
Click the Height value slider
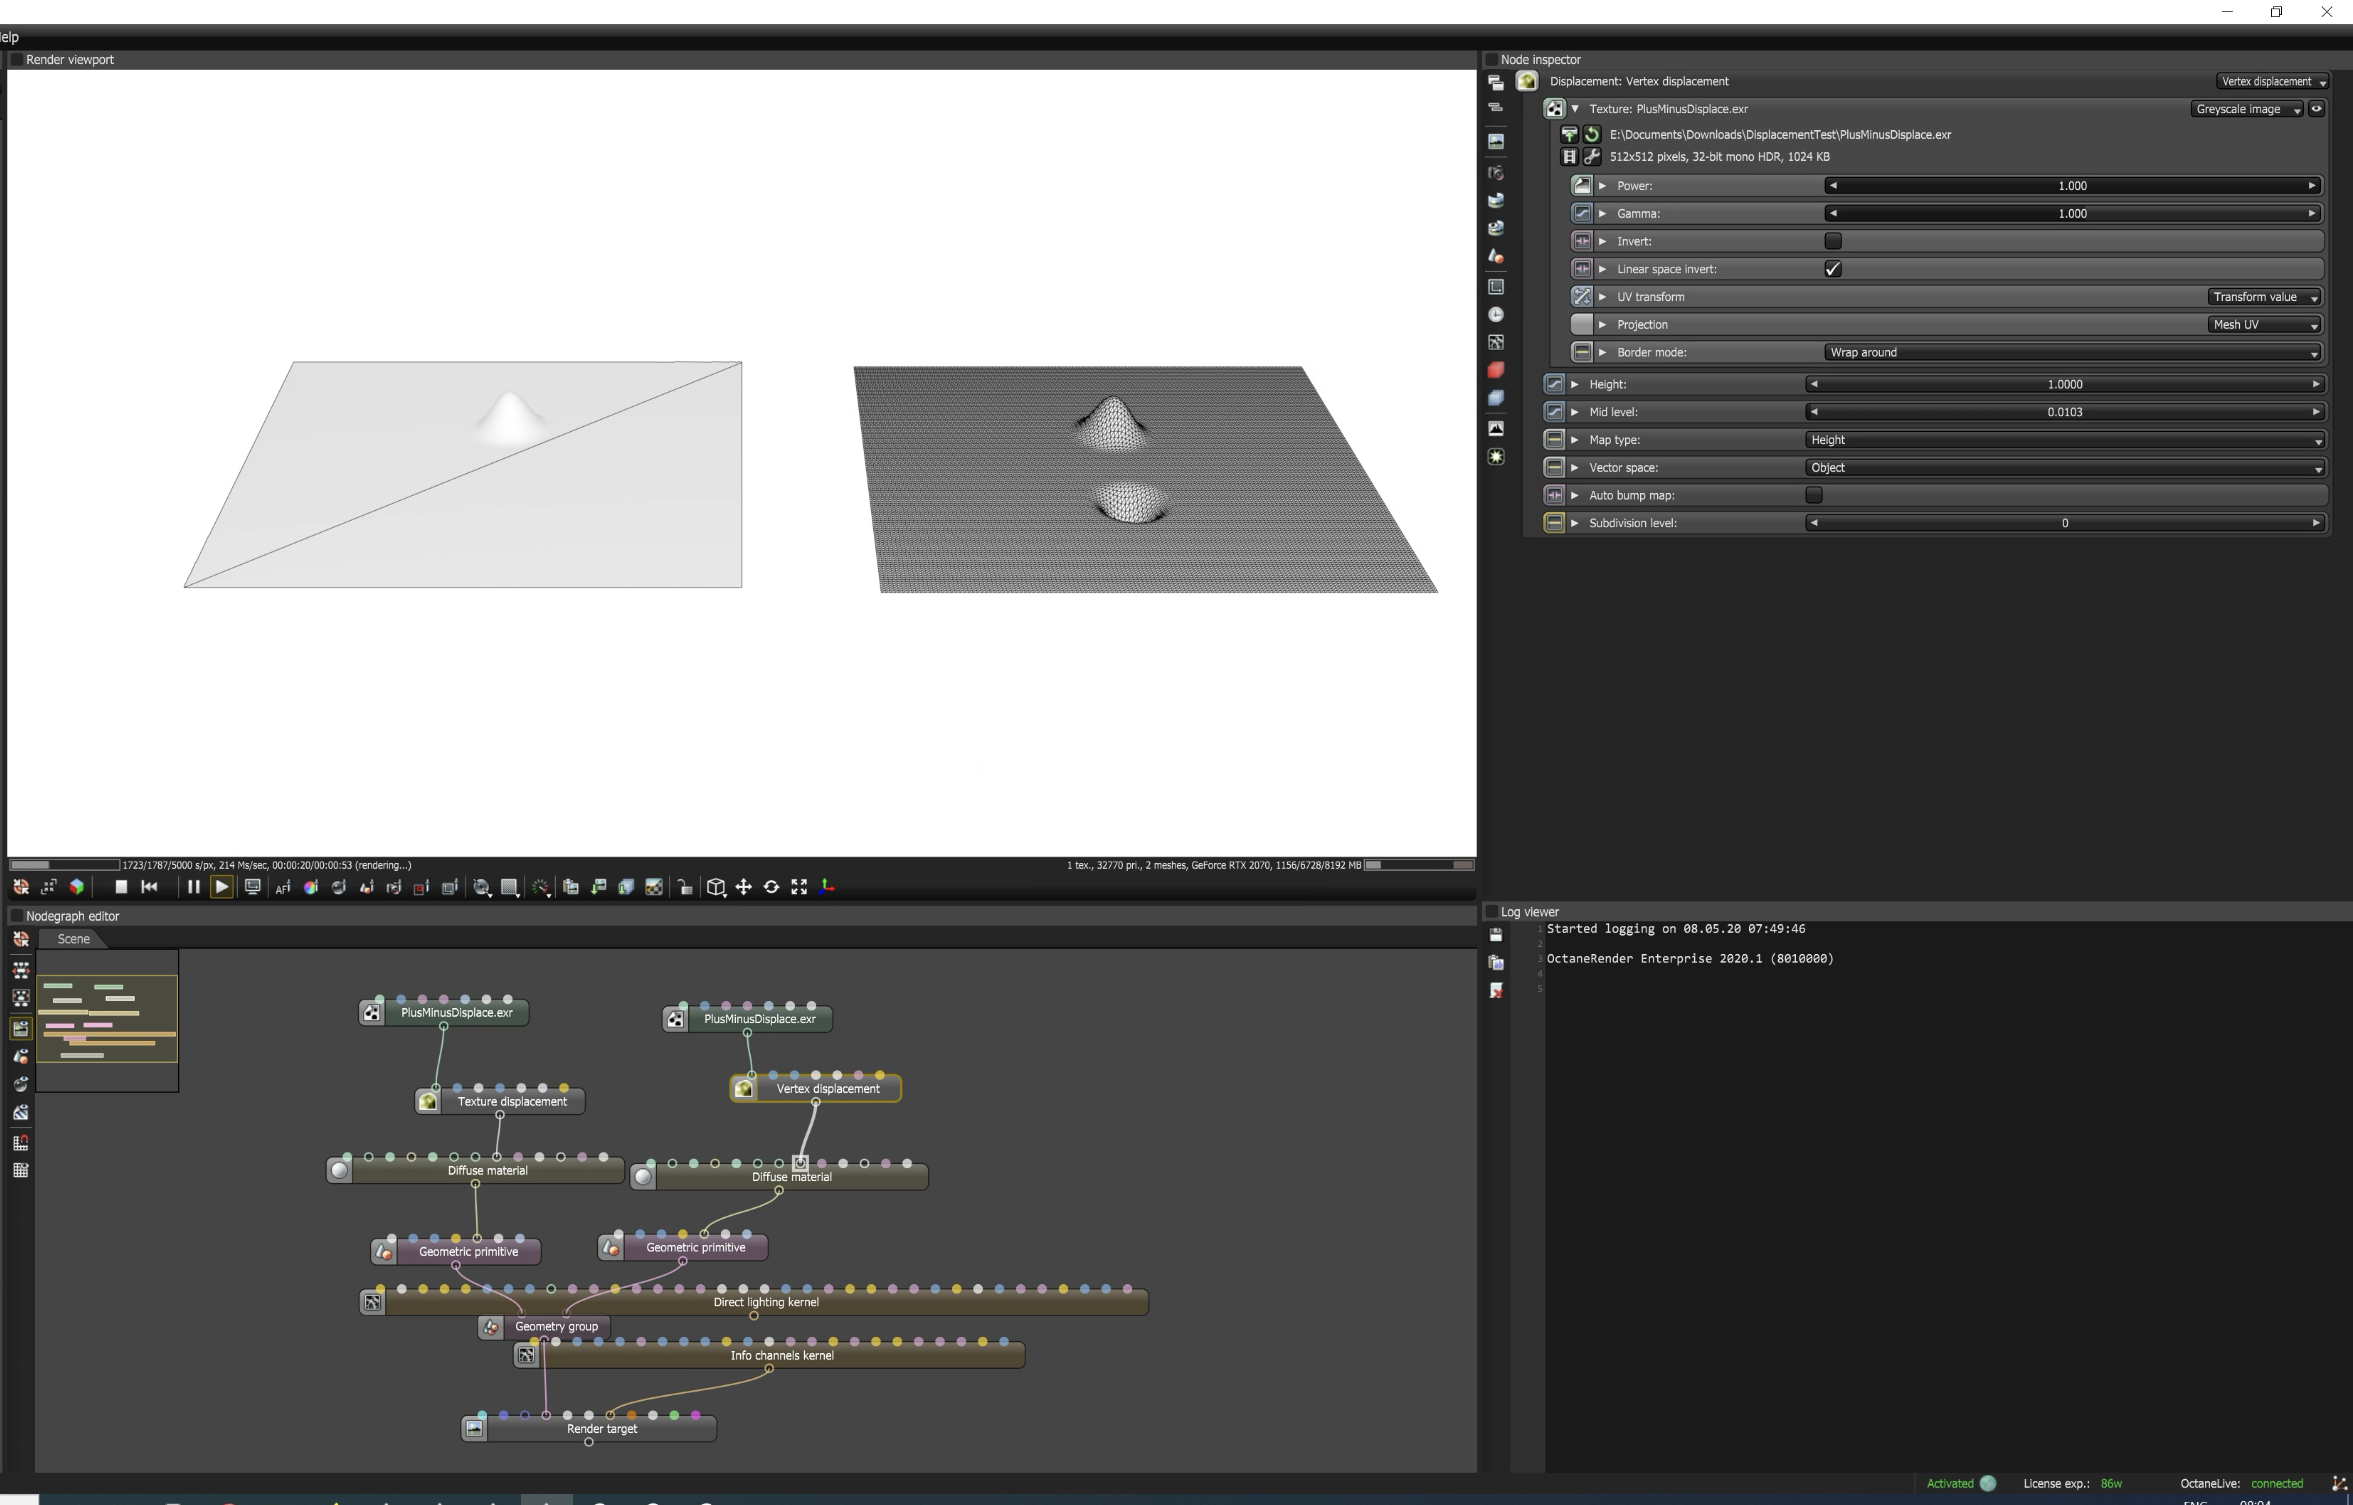(x=2064, y=384)
